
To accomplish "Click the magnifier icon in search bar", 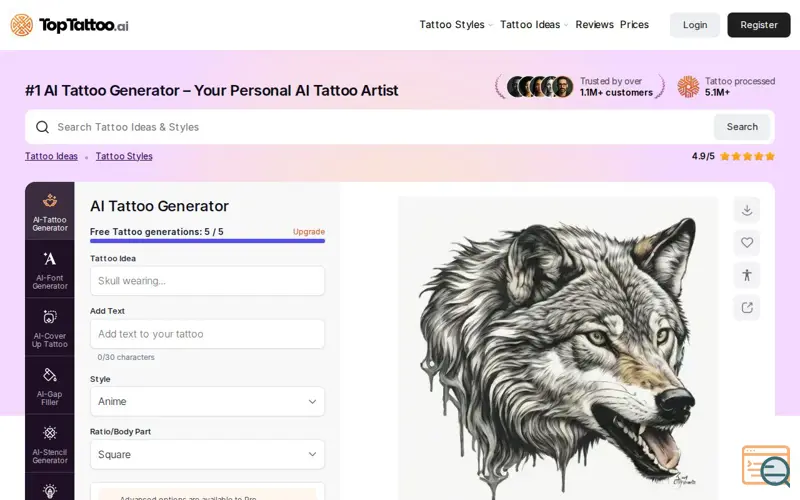I will point(42,127).
